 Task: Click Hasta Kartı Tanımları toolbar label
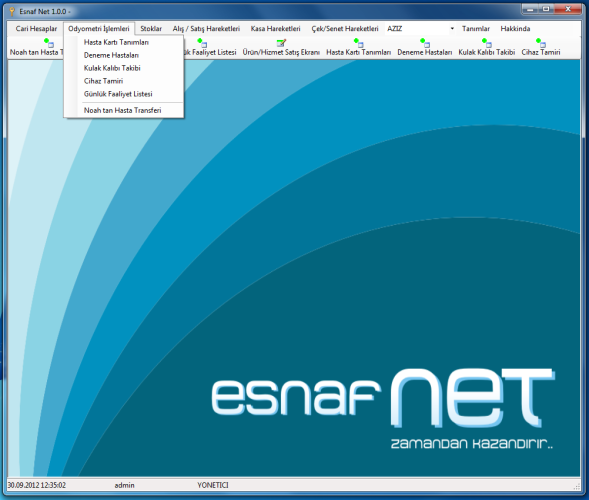click(x=358, y=52)
